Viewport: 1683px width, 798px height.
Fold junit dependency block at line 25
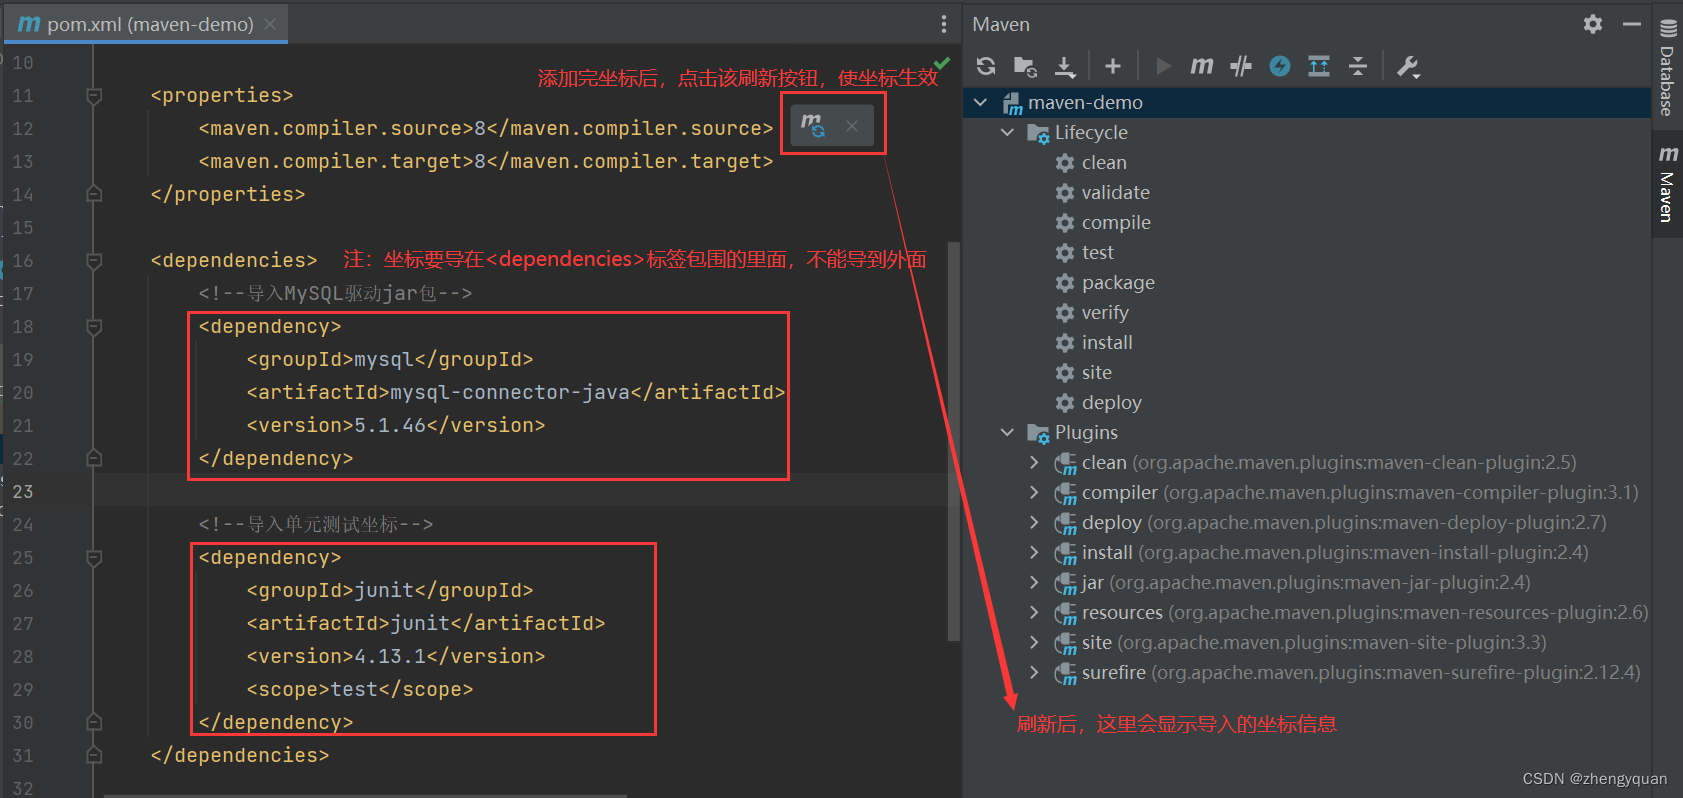[94, 558]
